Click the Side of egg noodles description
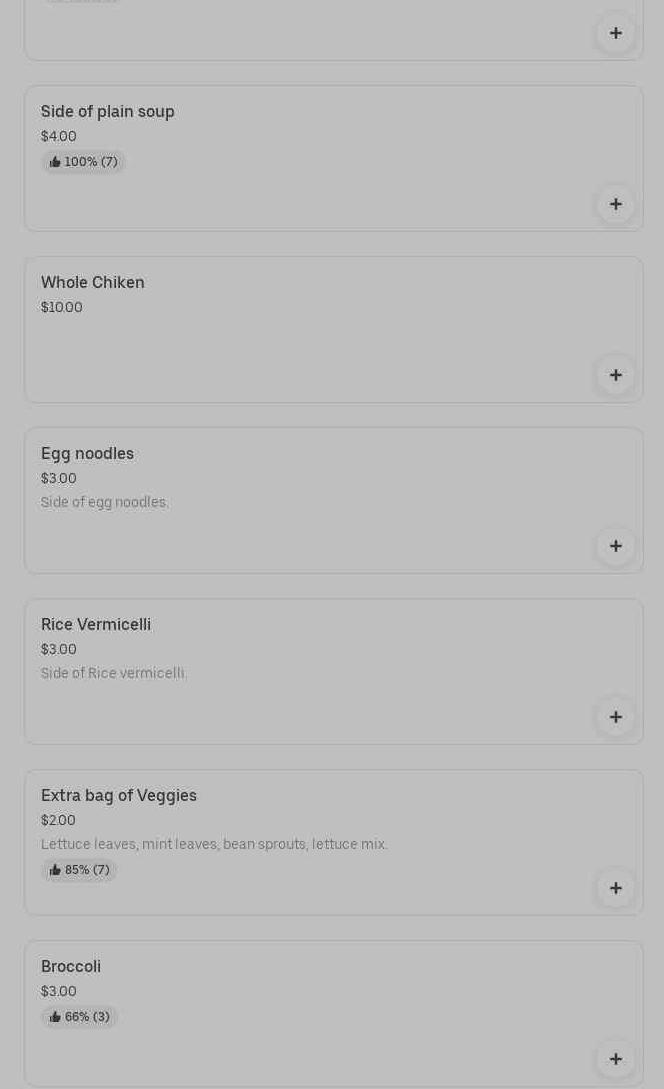664x1089 pixels. [105, 502]
